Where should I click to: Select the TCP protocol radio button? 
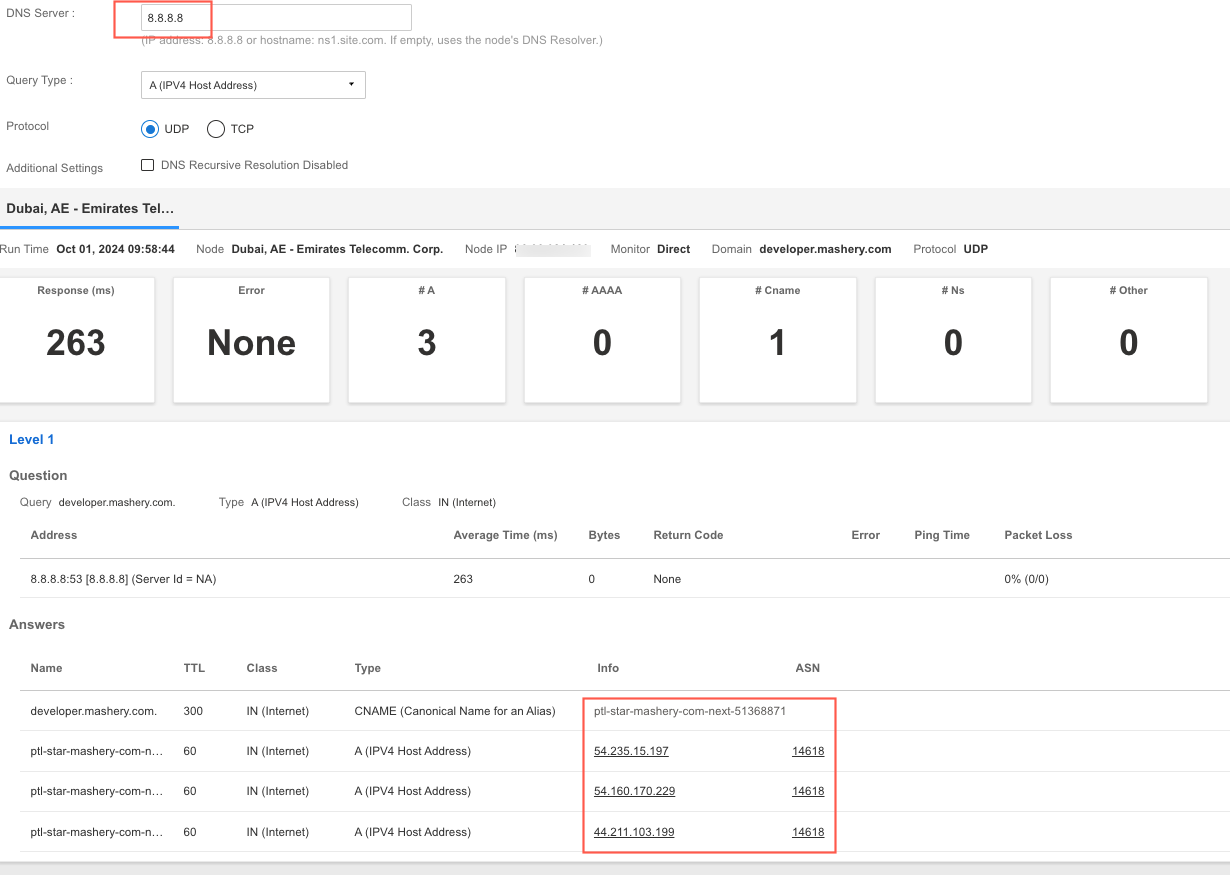[216, 129]
